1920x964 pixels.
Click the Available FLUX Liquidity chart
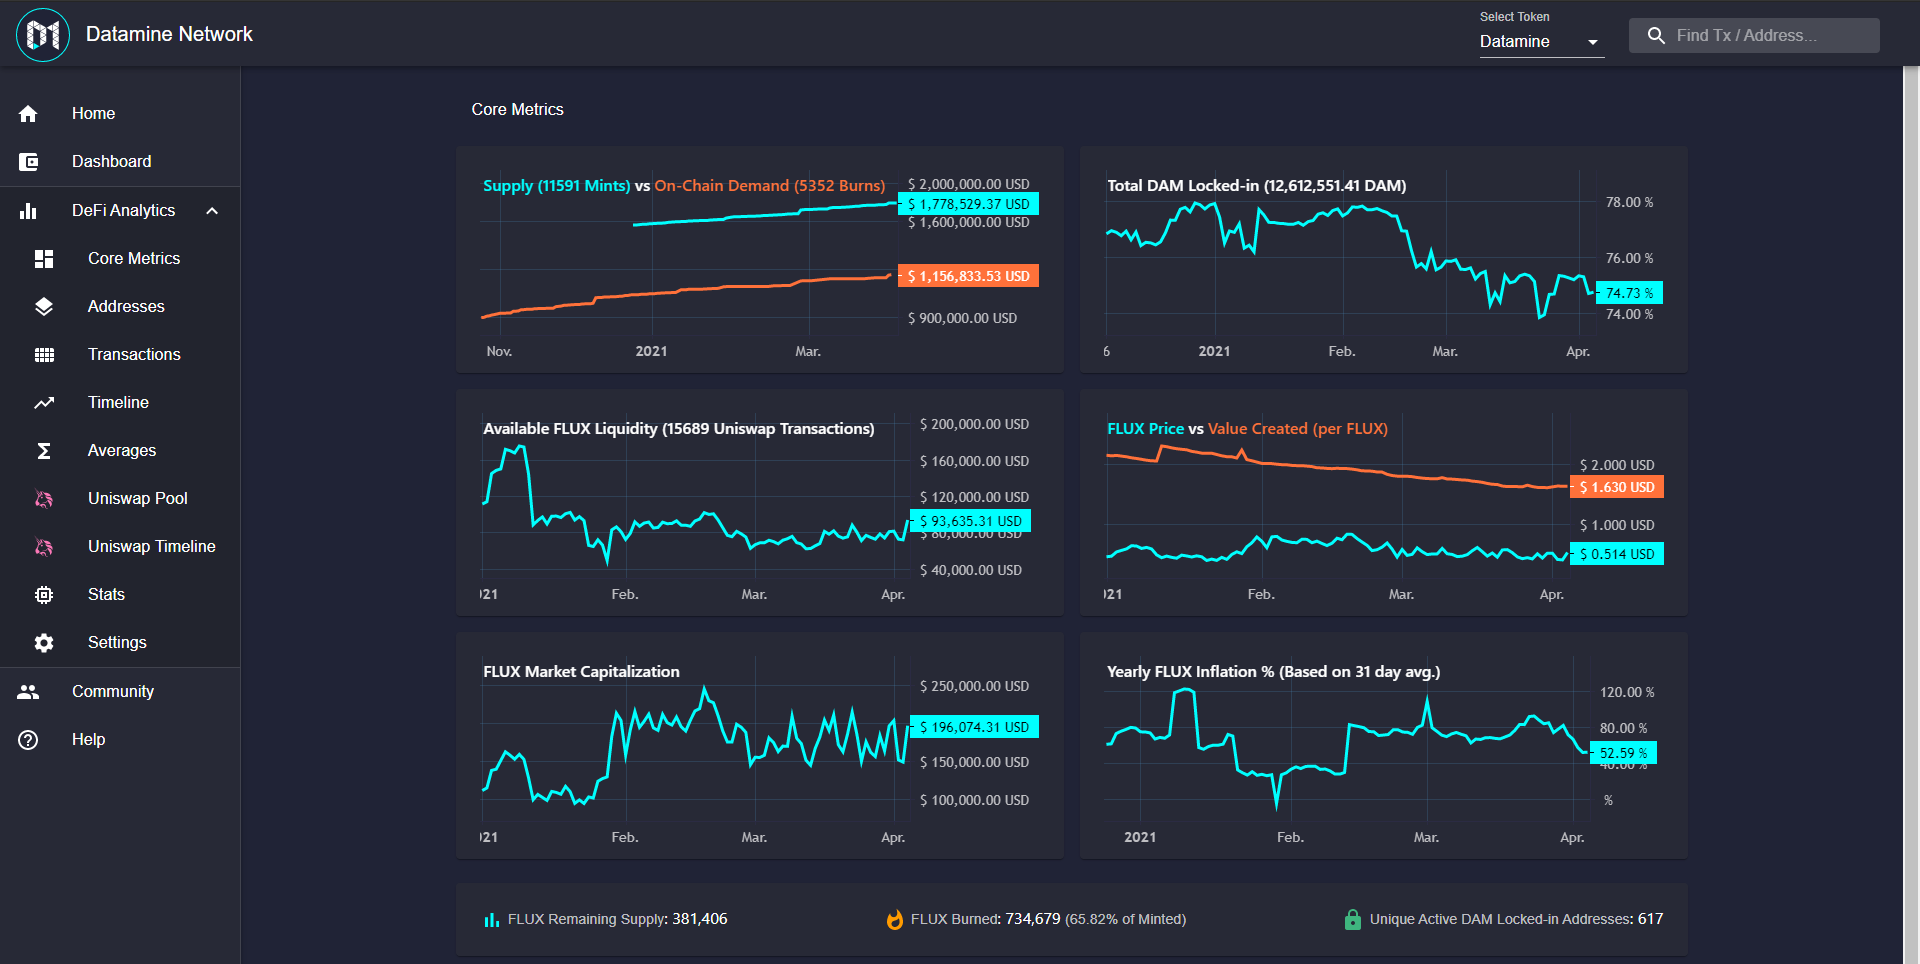(759, 503)
